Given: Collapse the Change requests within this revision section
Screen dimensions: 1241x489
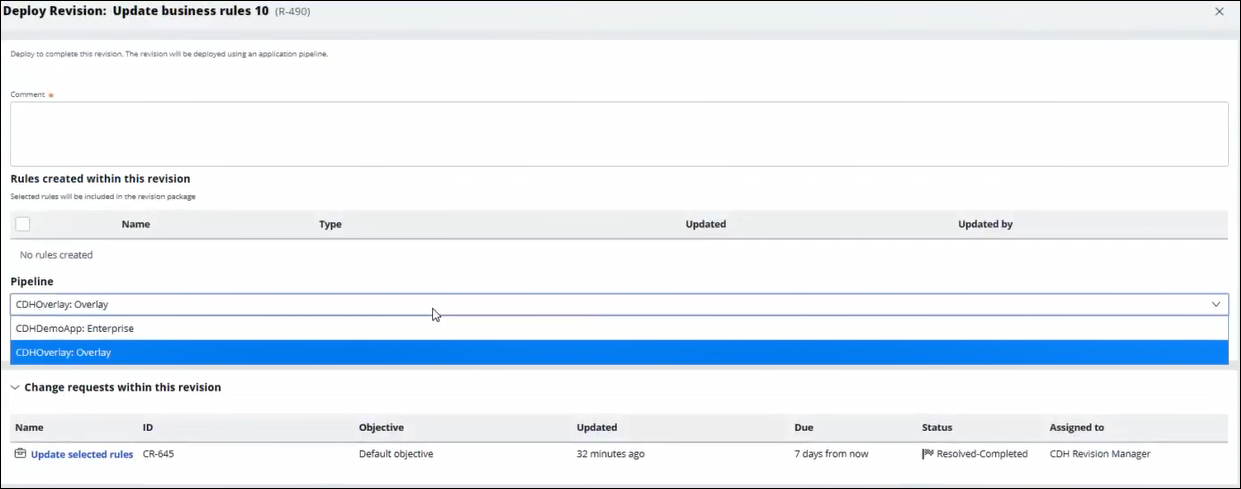Looking at the screenshot, I should pyautogui.click(x=15, y=387).
